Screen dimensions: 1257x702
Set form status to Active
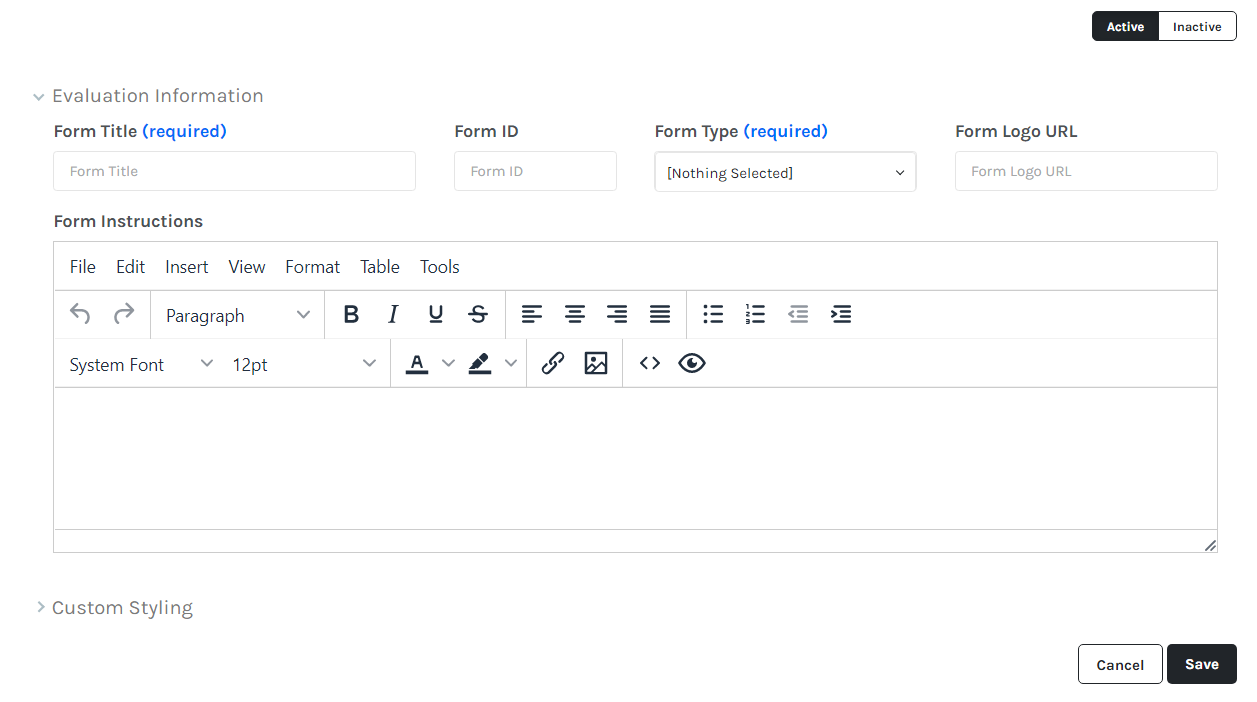click(x=1125, y=27)
